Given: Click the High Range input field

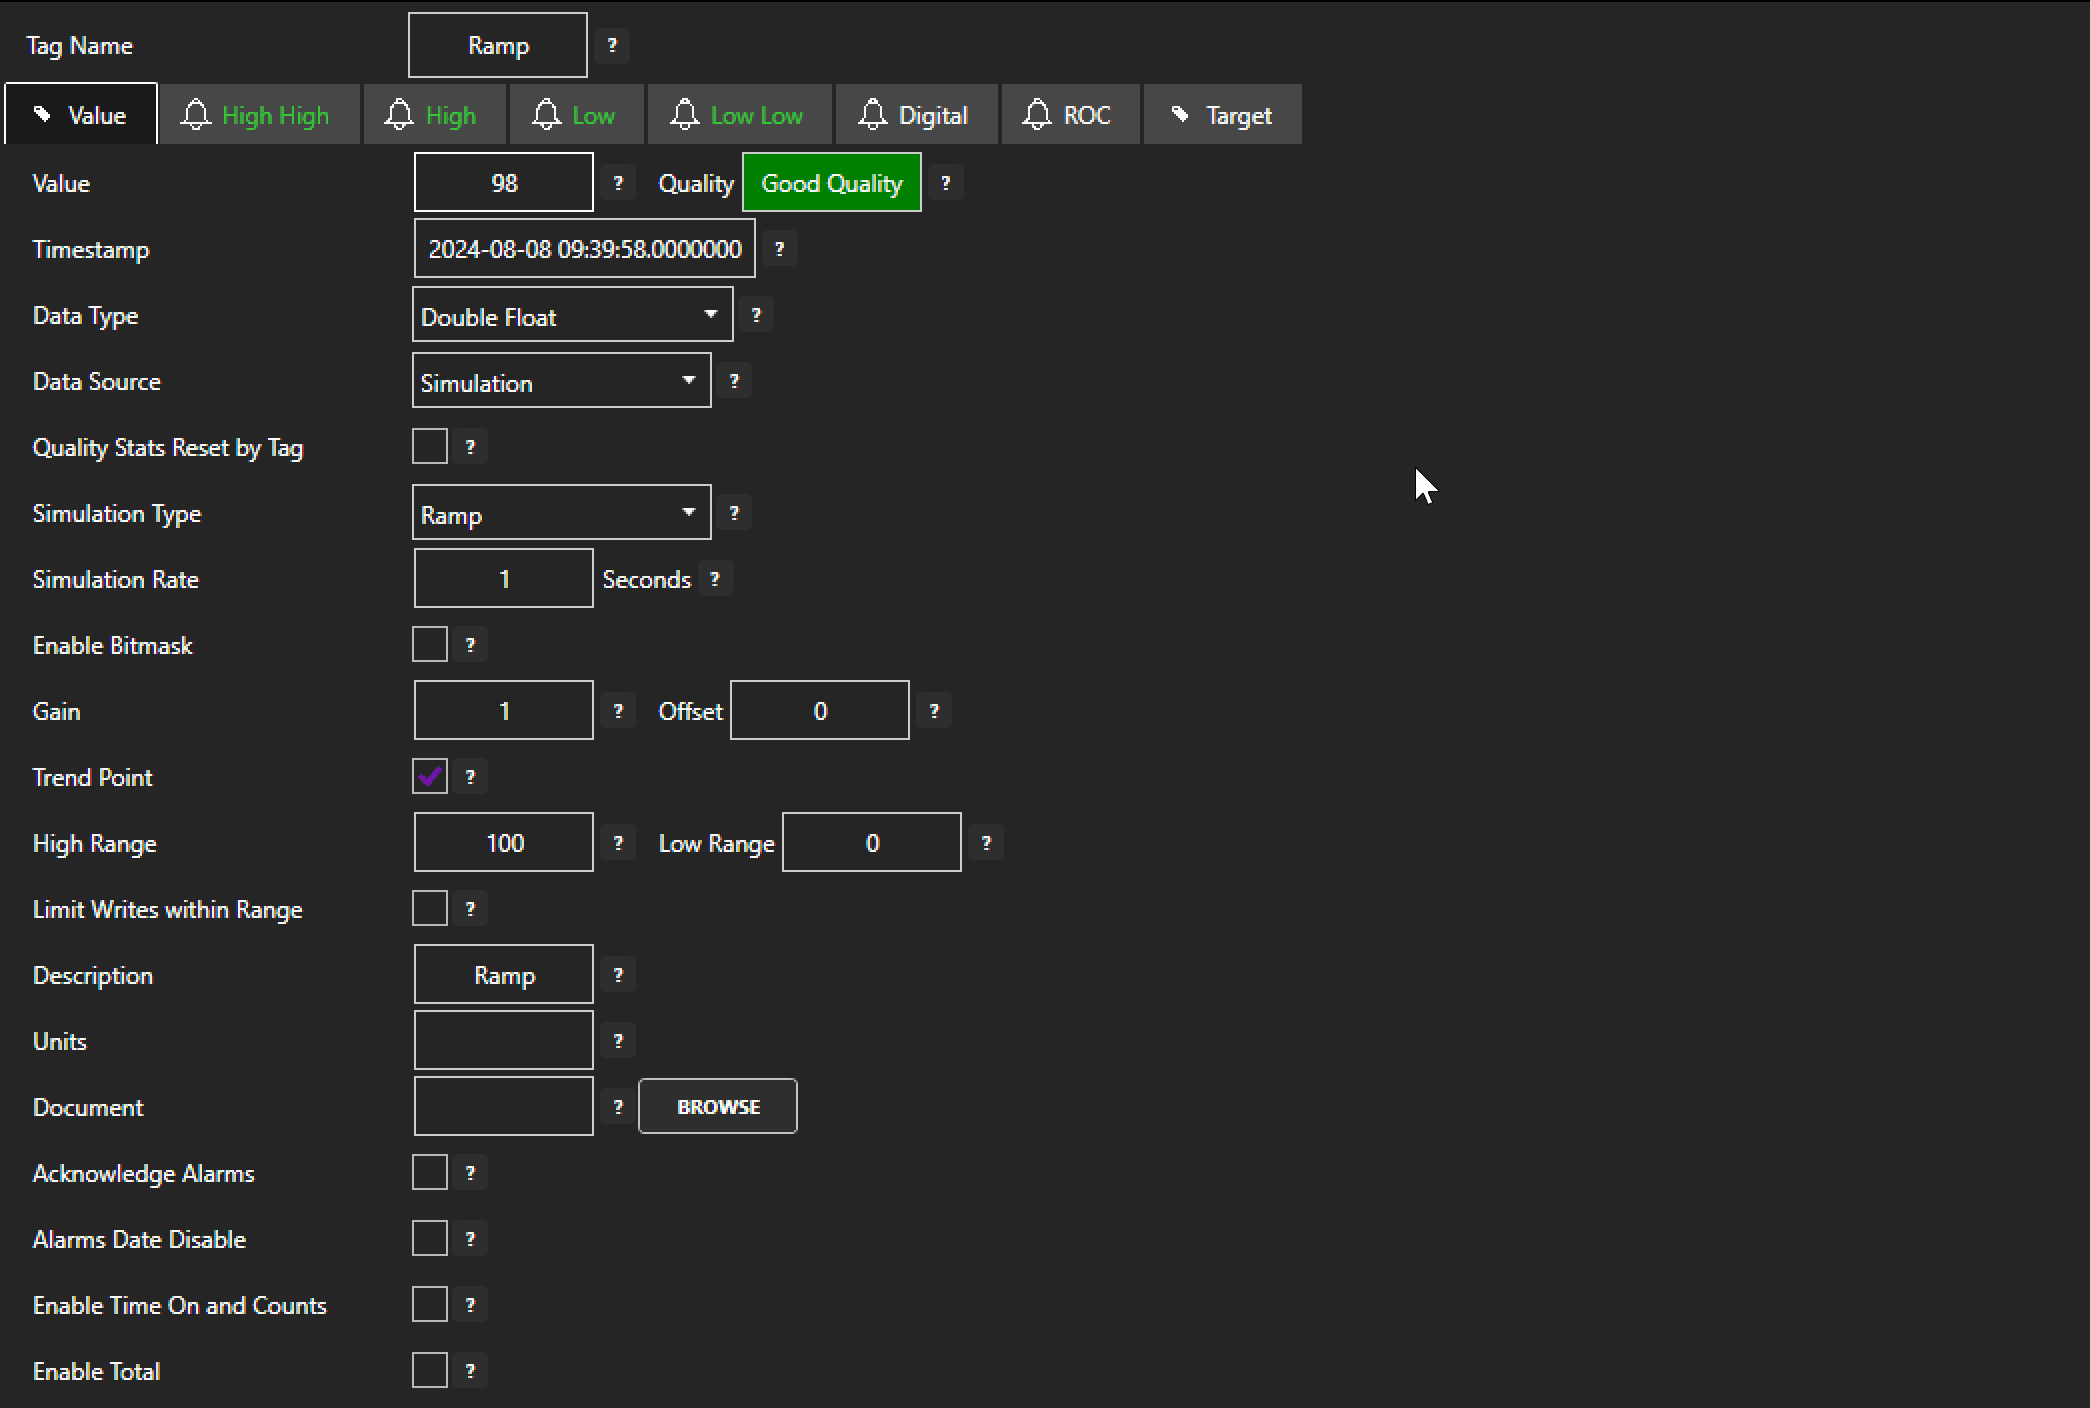Looking at the screenshot, I should click(503, 843).
